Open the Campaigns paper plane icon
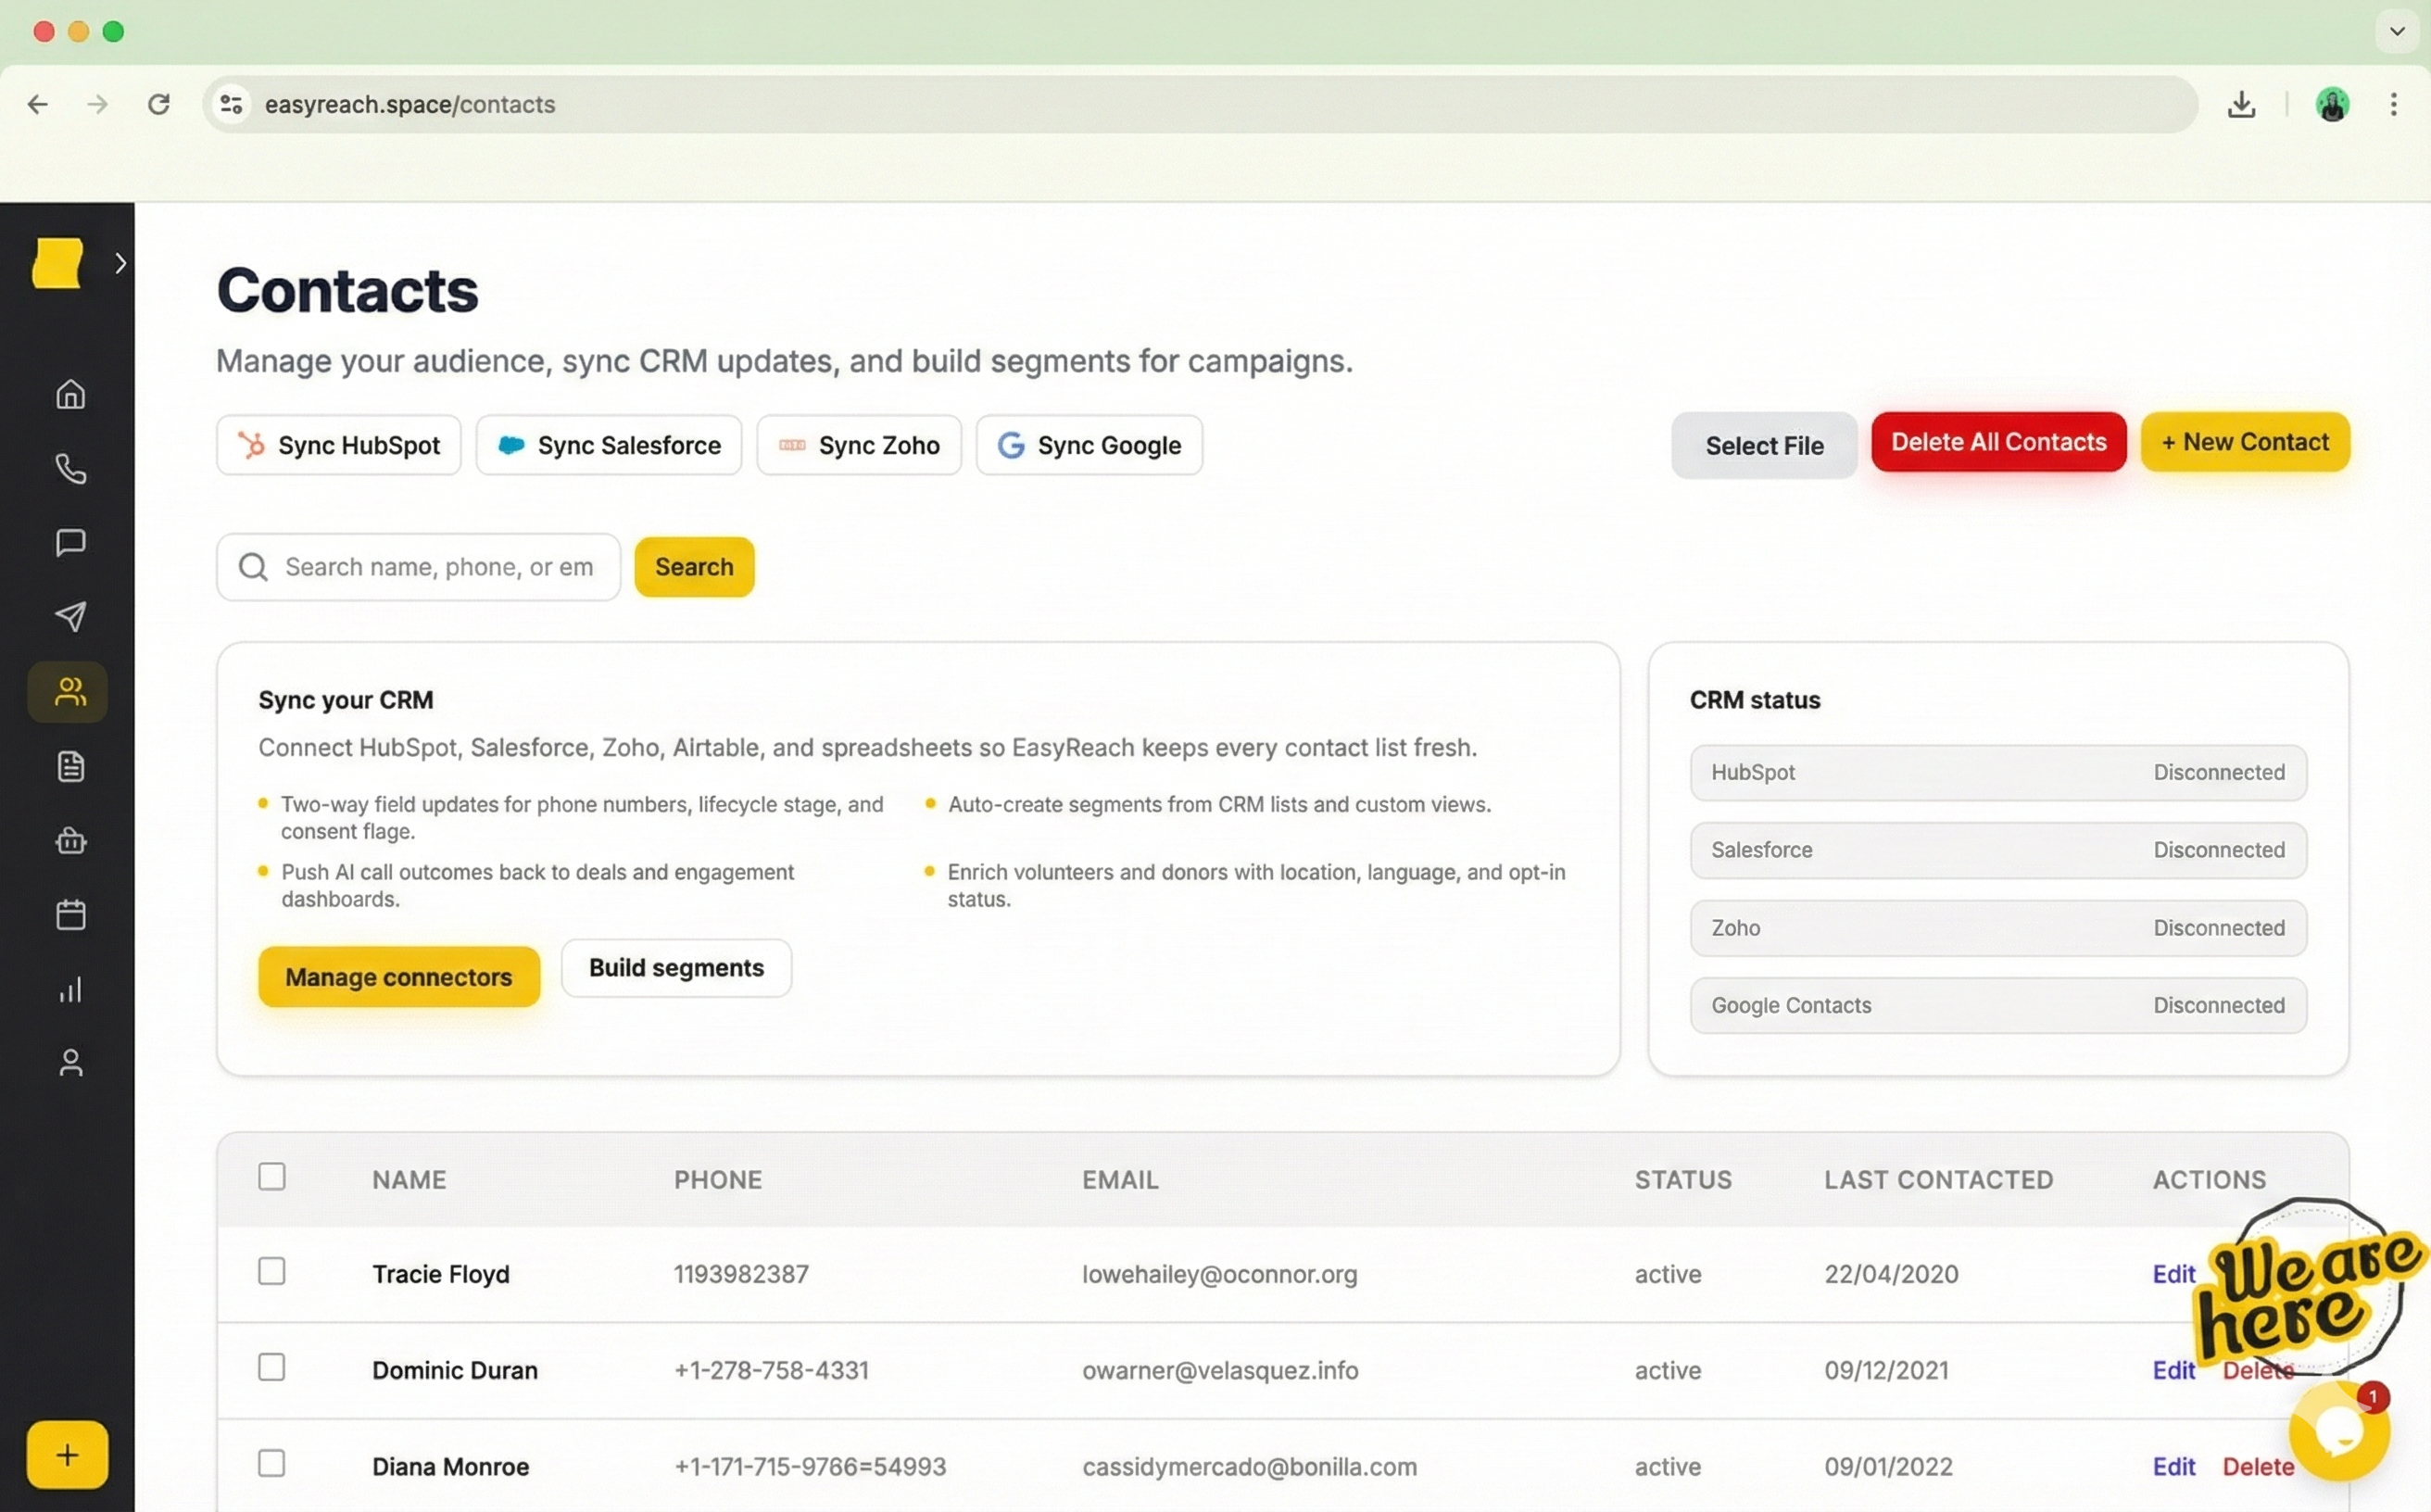 [x=69, y=616]
